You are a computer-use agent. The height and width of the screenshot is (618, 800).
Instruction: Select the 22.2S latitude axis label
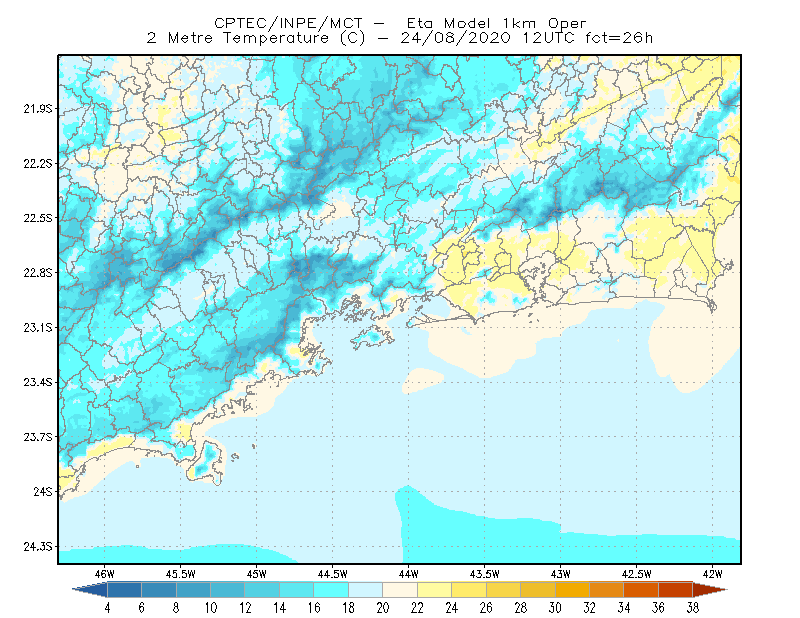click(37, 163)
